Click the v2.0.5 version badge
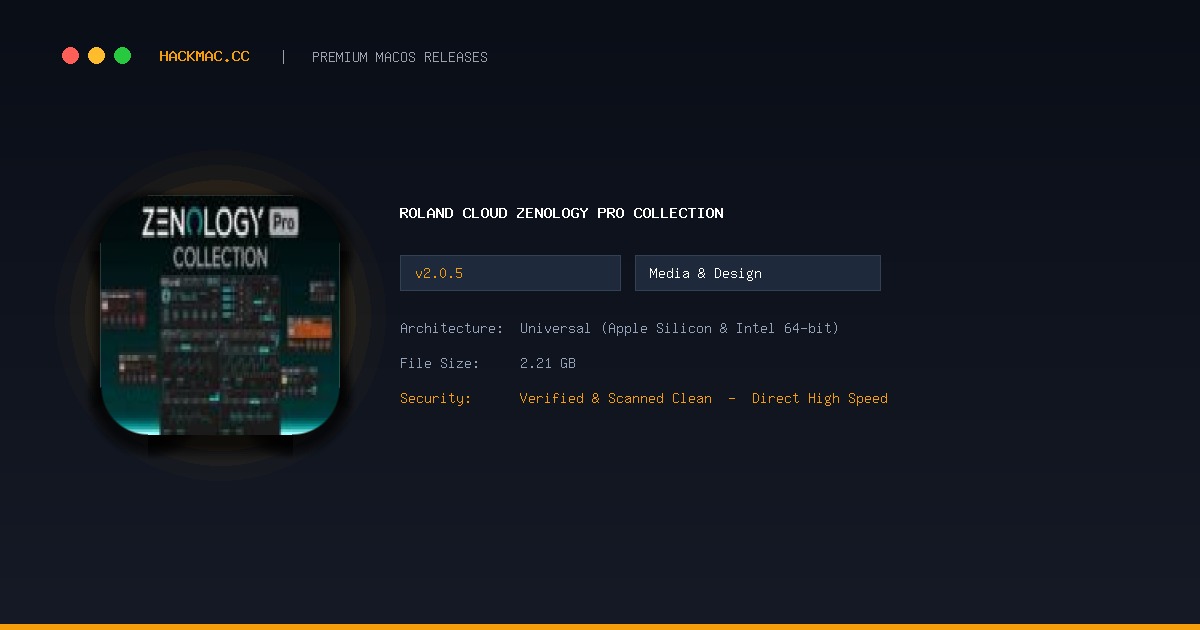This screenshot has width=1200, height=630. [510, 273]
